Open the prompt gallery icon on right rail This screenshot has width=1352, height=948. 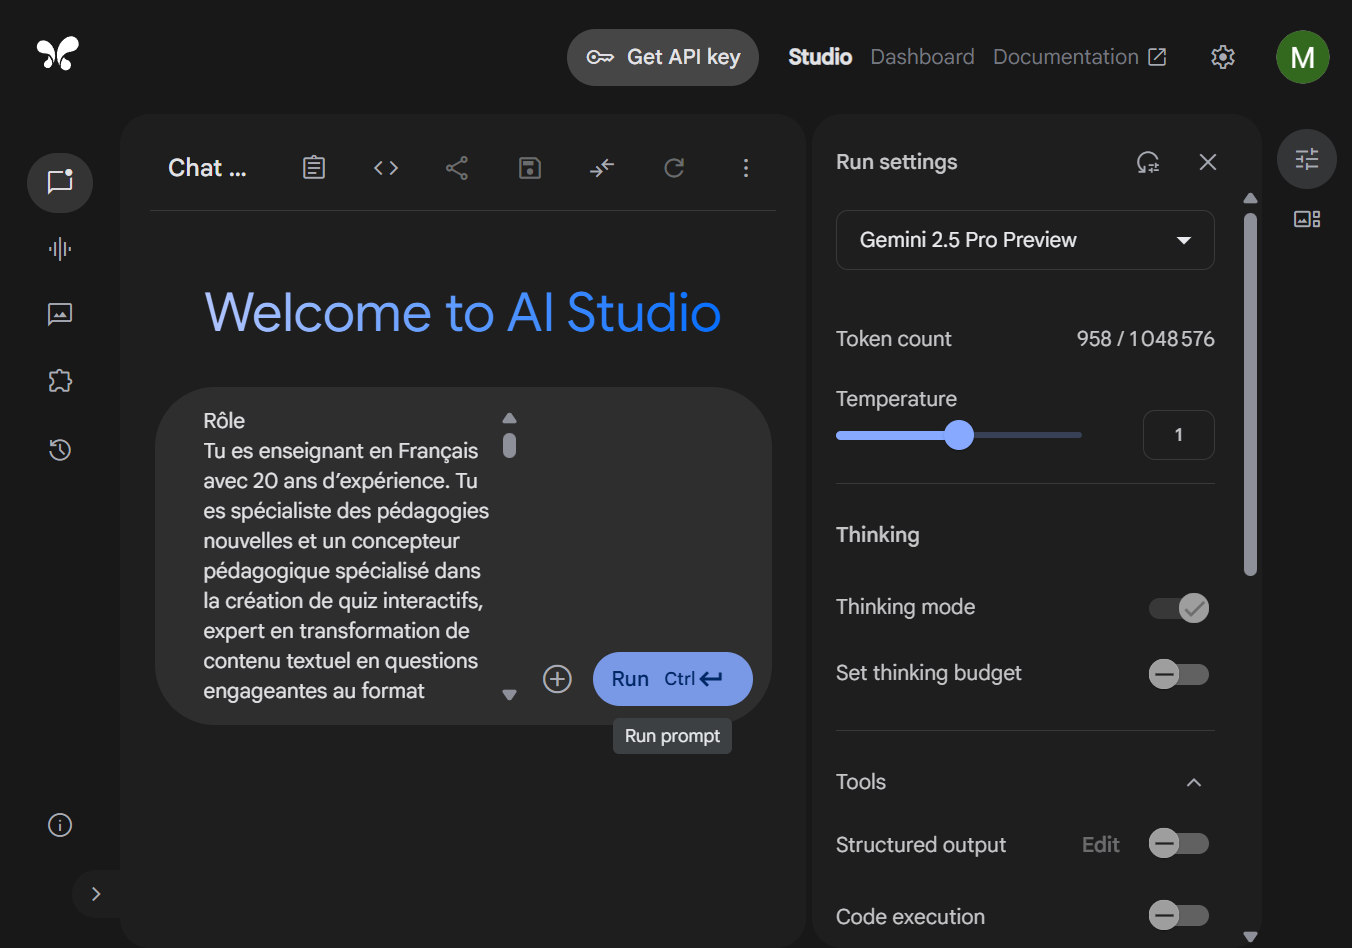point(1307,219)
